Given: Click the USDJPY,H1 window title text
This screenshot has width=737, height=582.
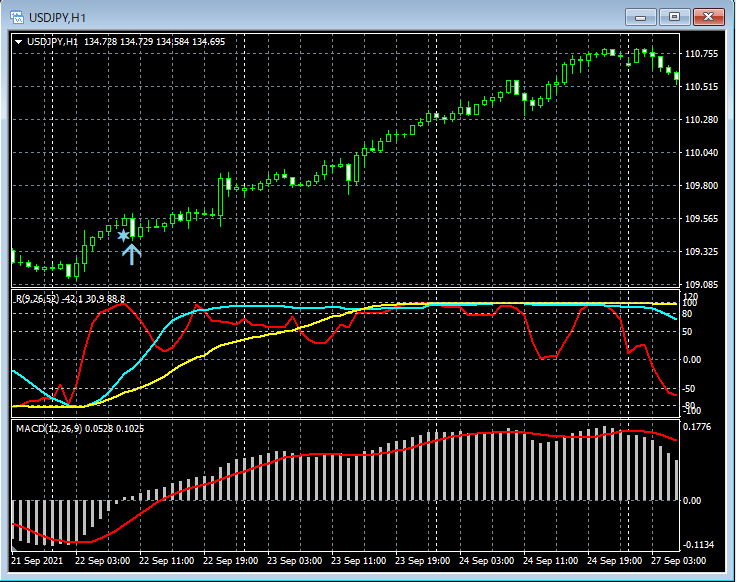Looking at the screenshot, I should pos(57,18).
